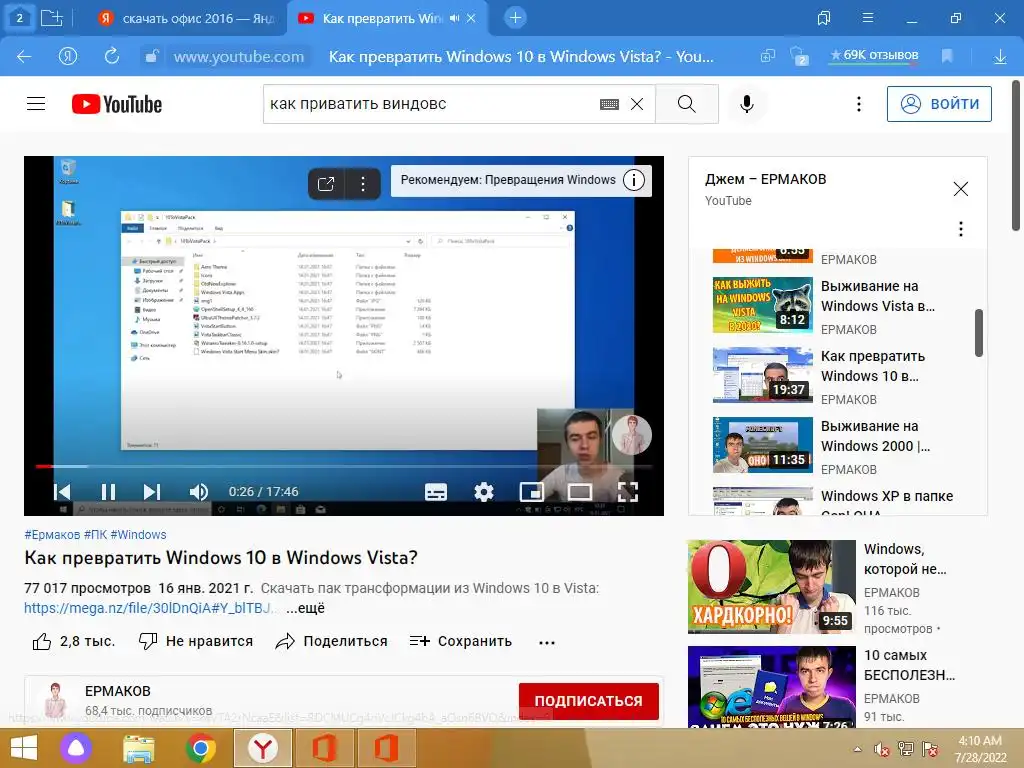The width and height of the screenshot is (1024, 768).
Task: Mute the video player volume
Action: 199,492
